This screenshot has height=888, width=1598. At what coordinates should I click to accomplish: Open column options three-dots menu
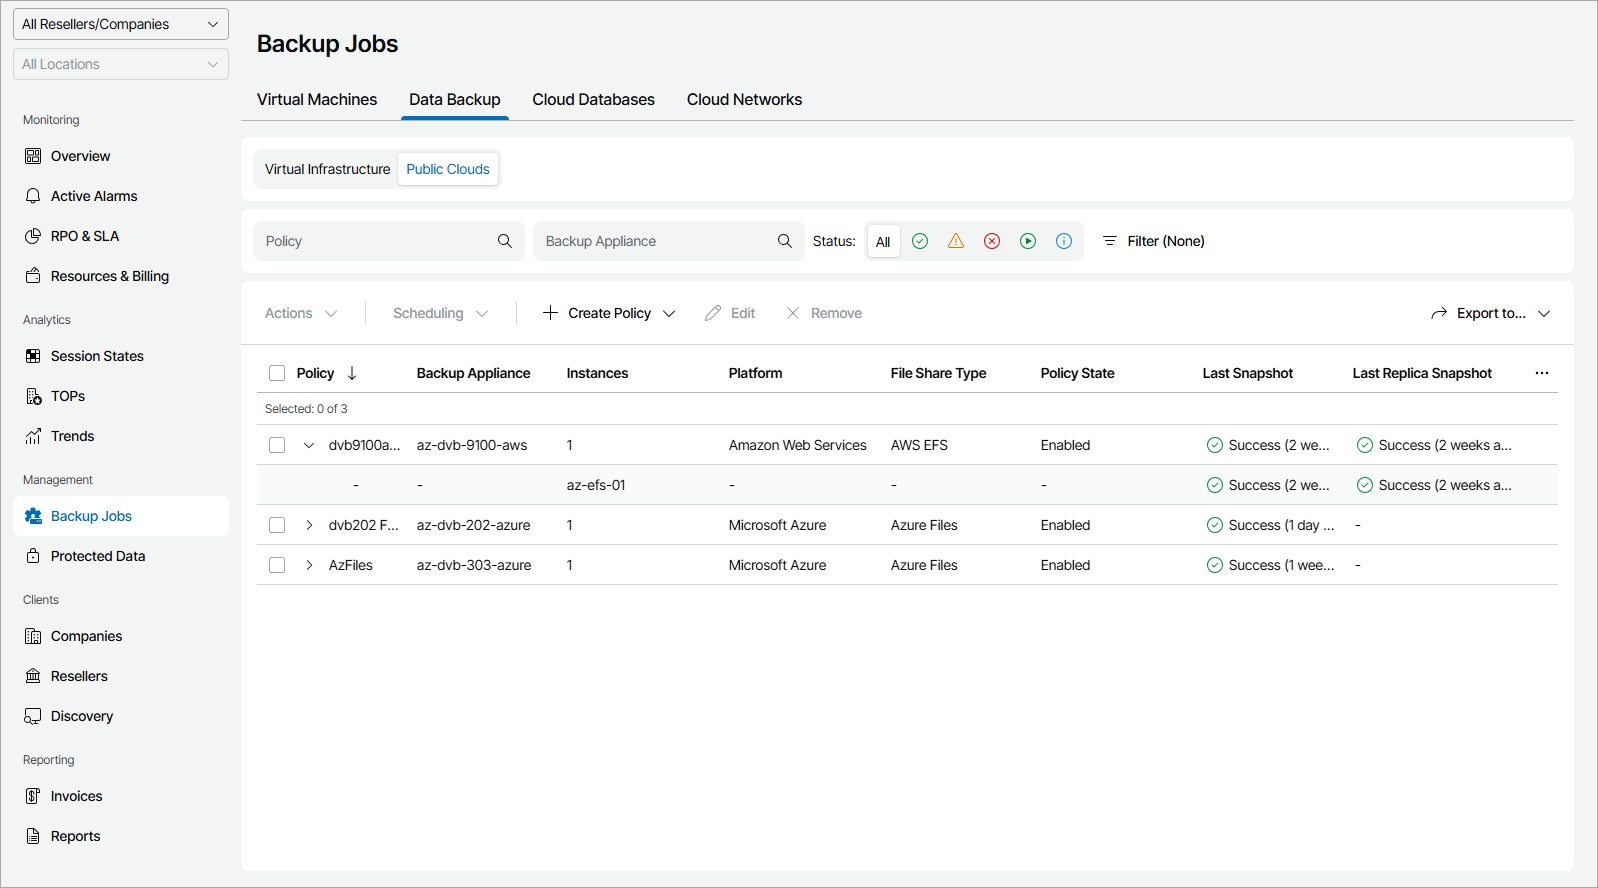click(1542, 373)
